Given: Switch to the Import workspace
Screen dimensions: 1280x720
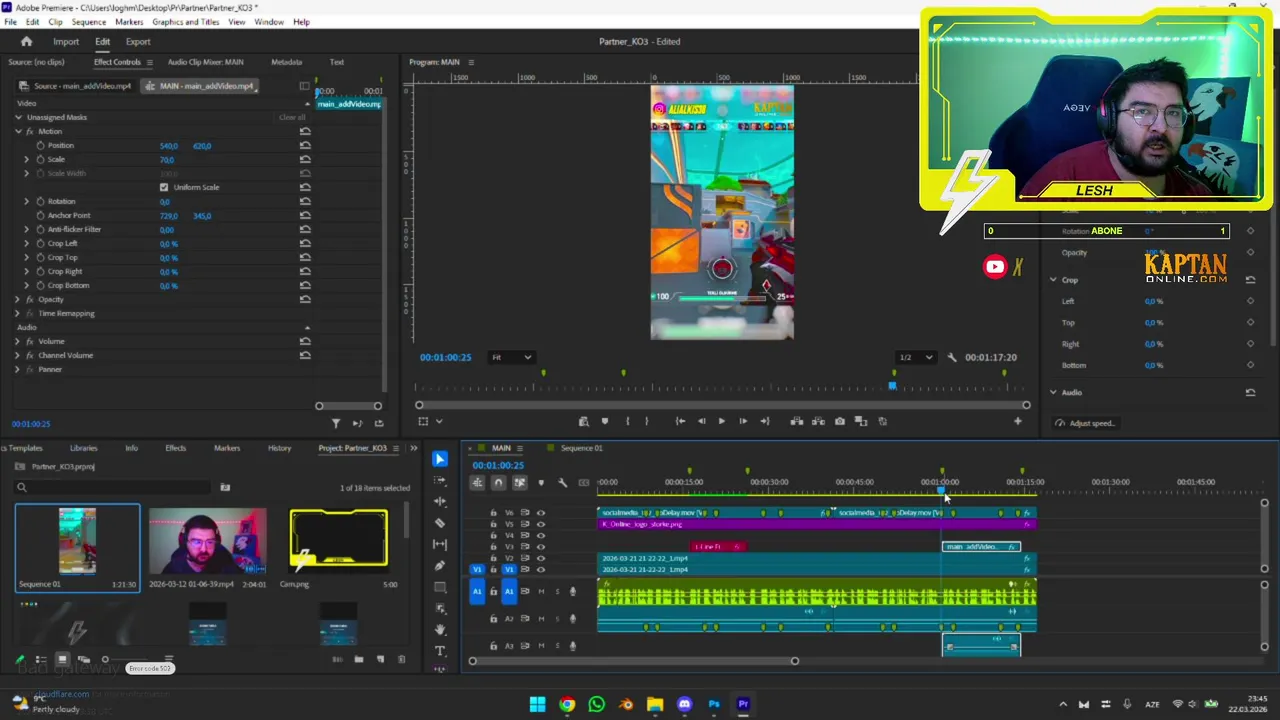Looking at the screenshot, I should [66, 42].
